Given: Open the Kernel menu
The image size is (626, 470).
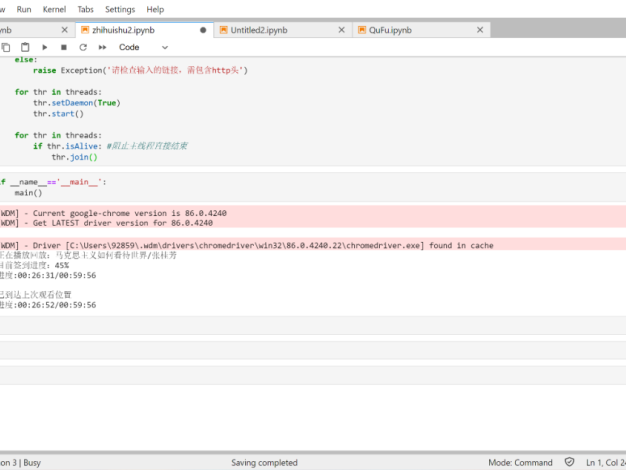Looking at the screenshot, I should pyautogui.click(x=54, y=9).
